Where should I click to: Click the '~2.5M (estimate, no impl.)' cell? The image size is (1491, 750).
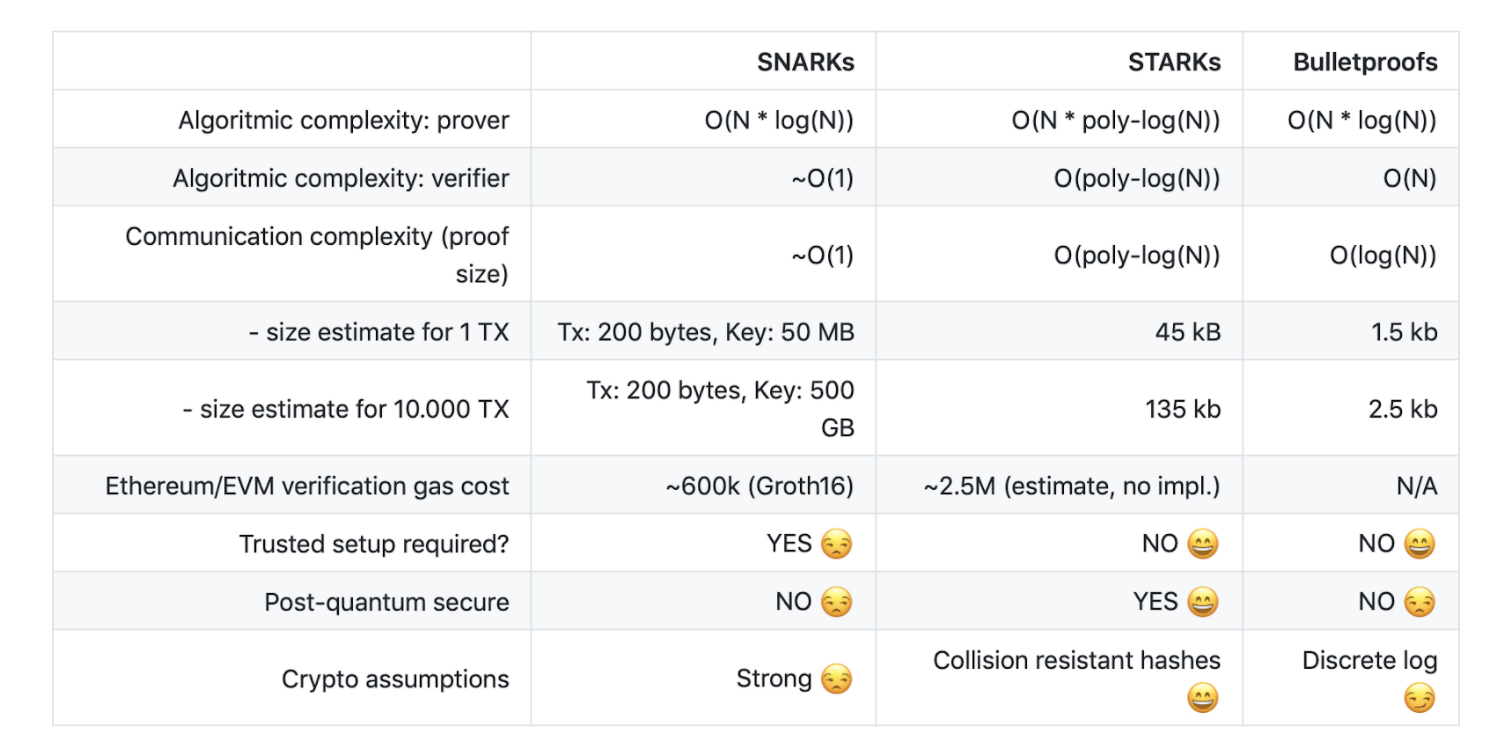(x=1071, y=487)
